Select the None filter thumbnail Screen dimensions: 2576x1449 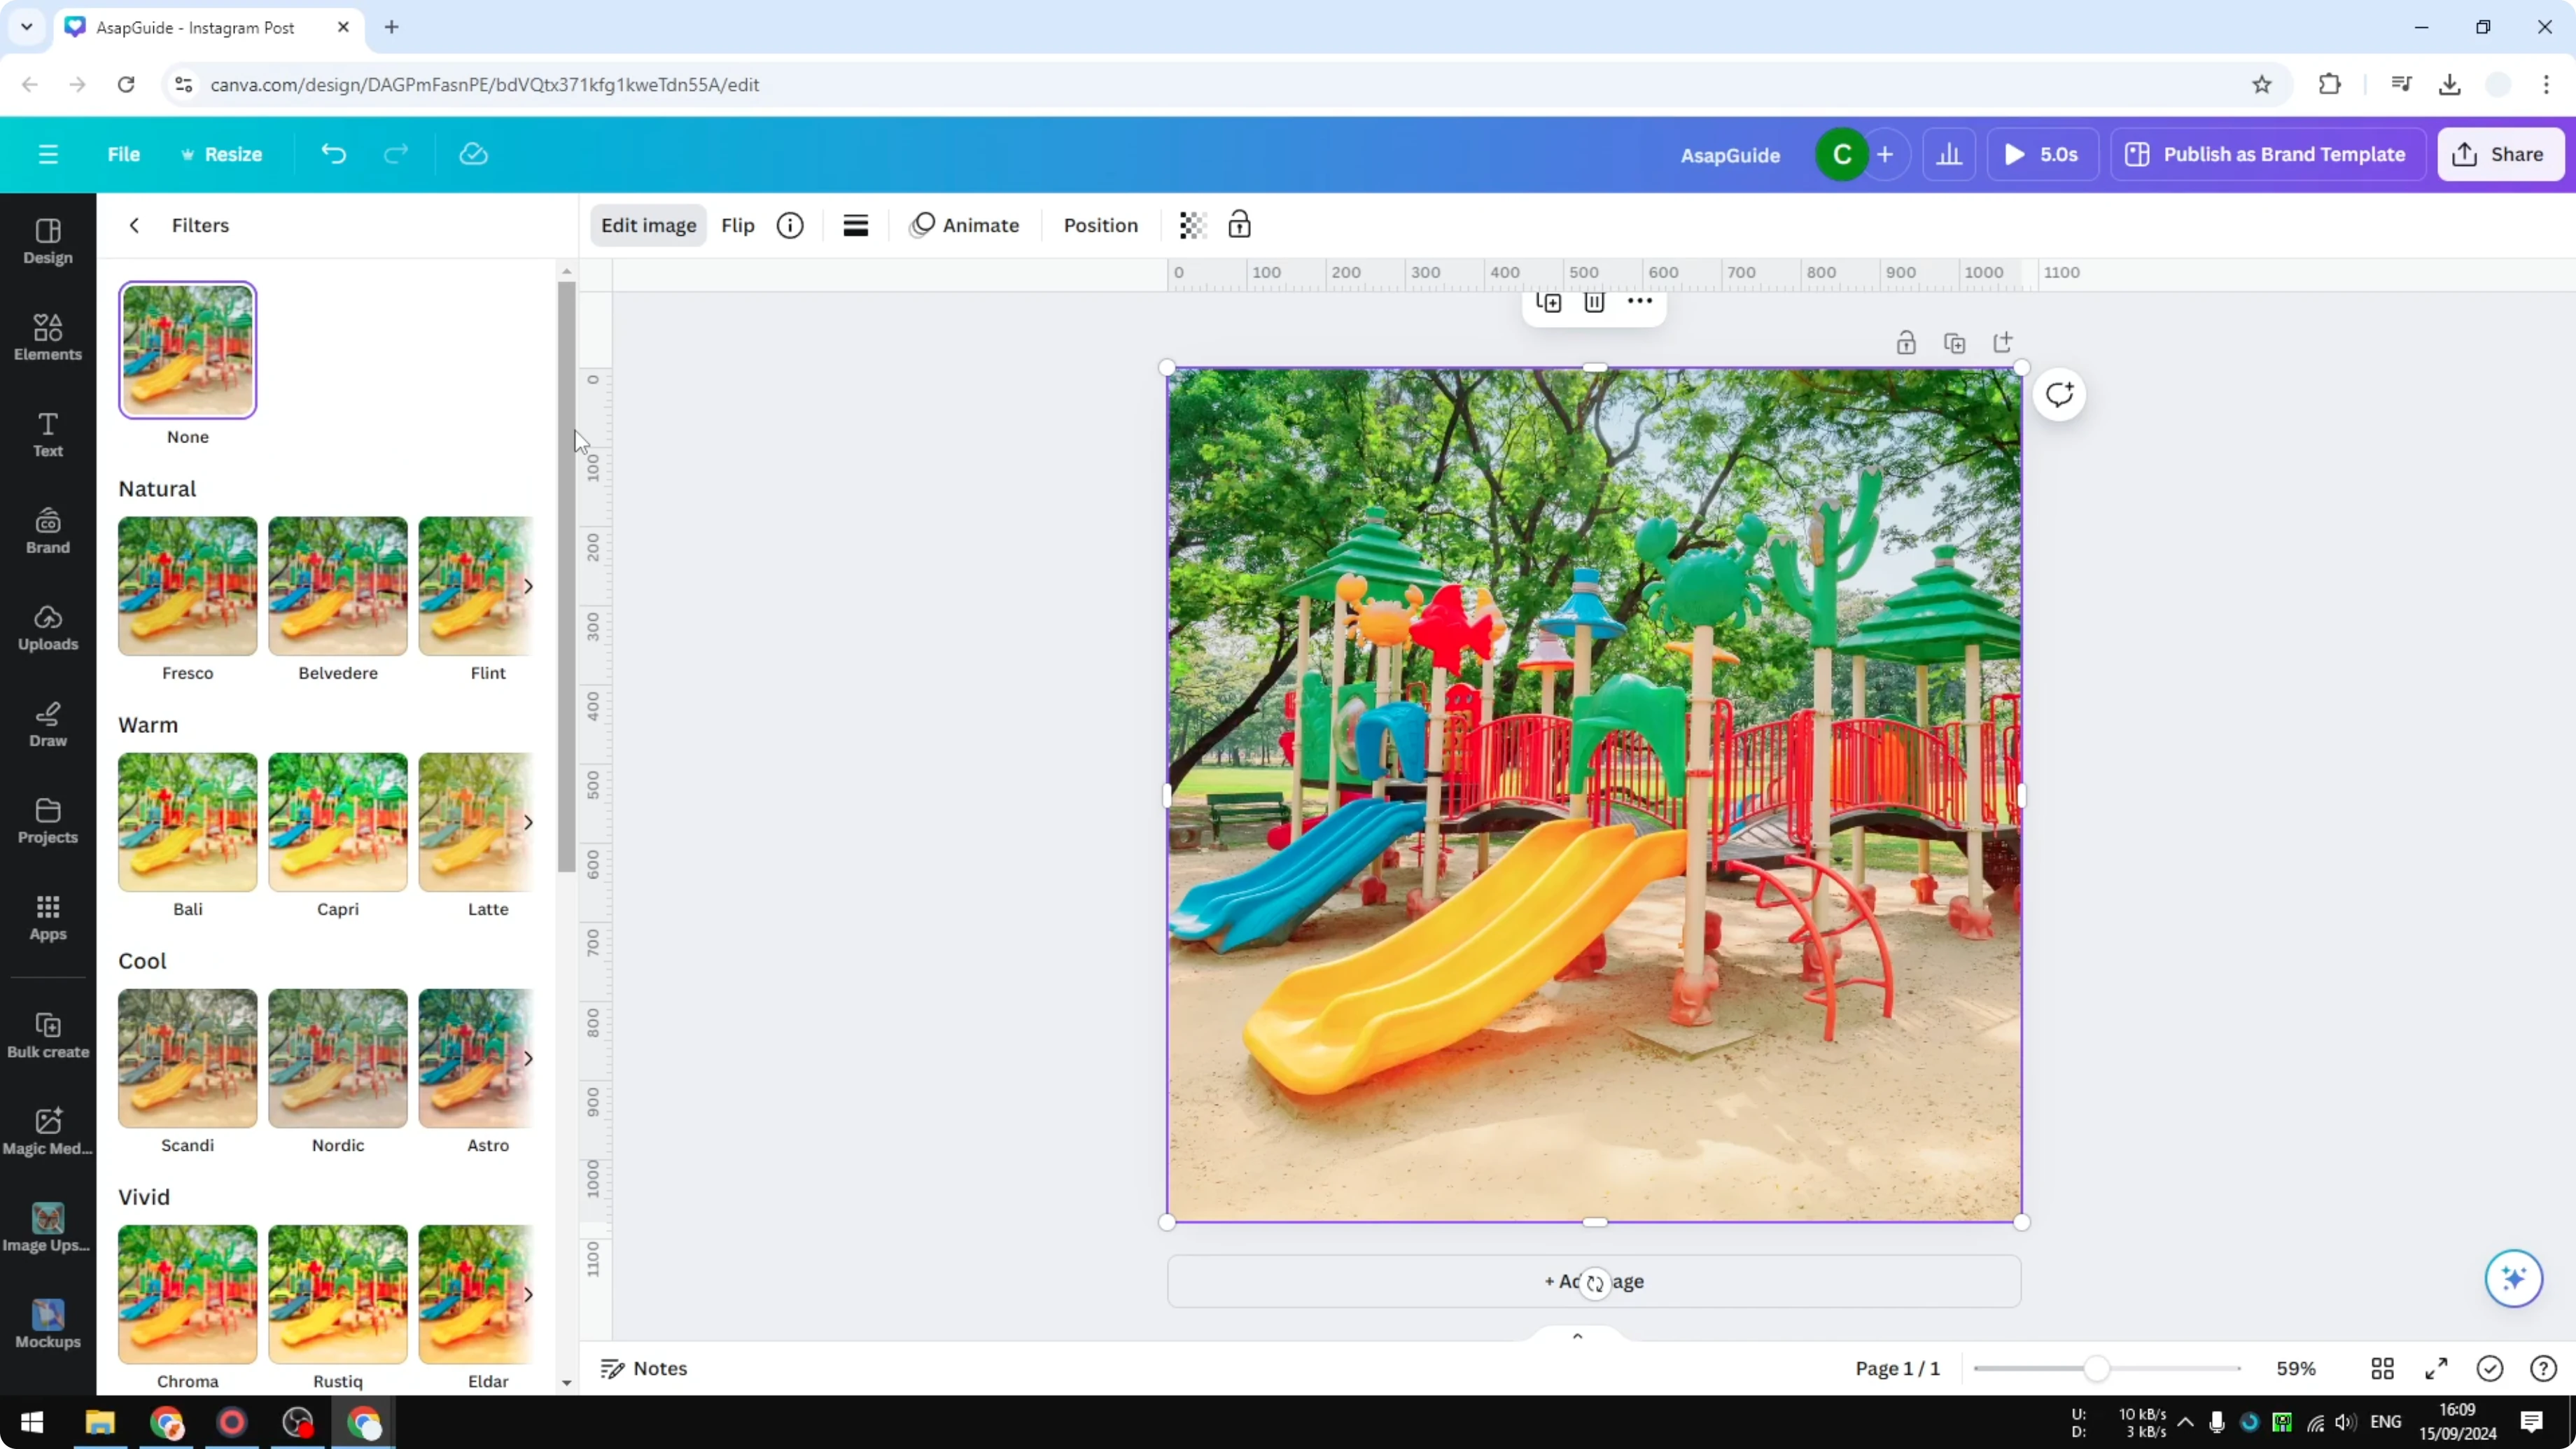tap(188, 350)
